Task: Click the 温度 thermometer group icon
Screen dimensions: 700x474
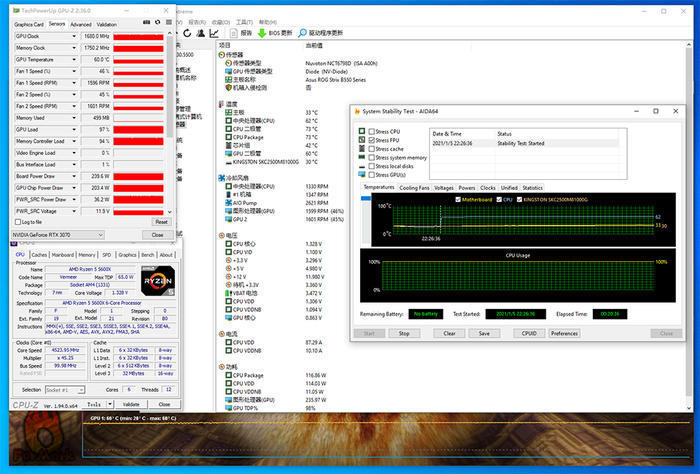Action: (221, 104)
